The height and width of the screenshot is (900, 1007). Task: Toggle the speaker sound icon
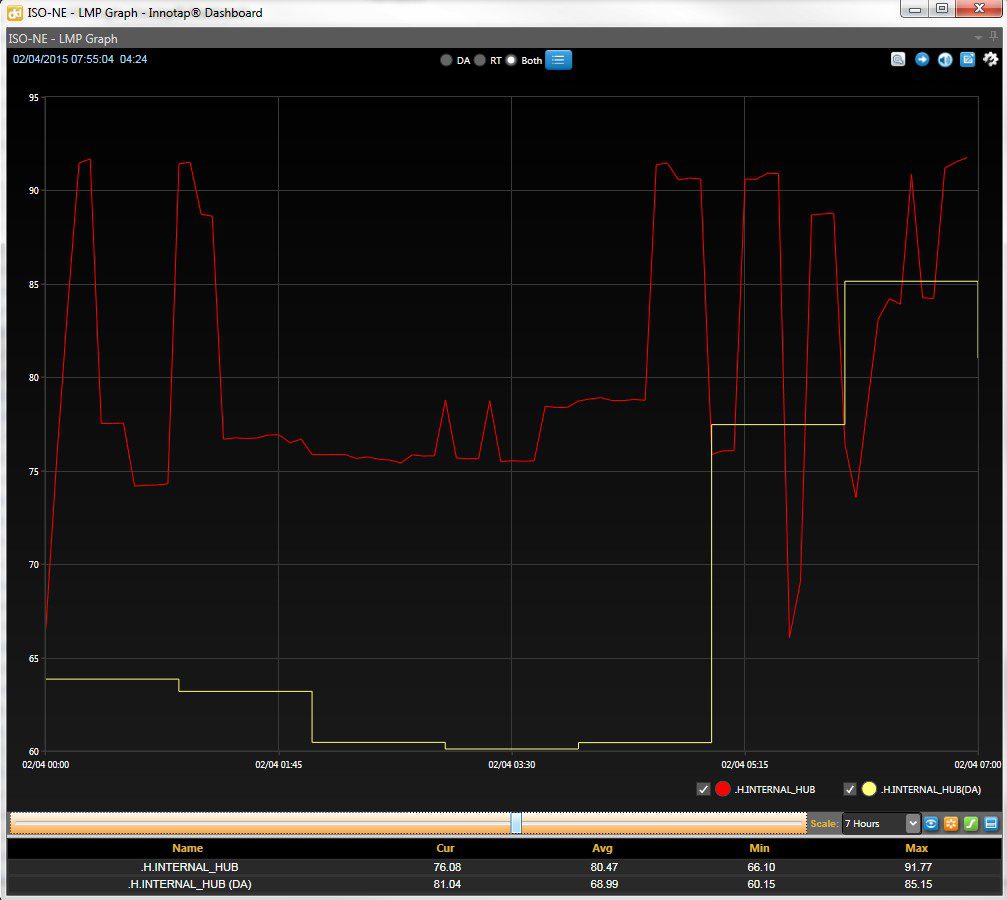945,60
